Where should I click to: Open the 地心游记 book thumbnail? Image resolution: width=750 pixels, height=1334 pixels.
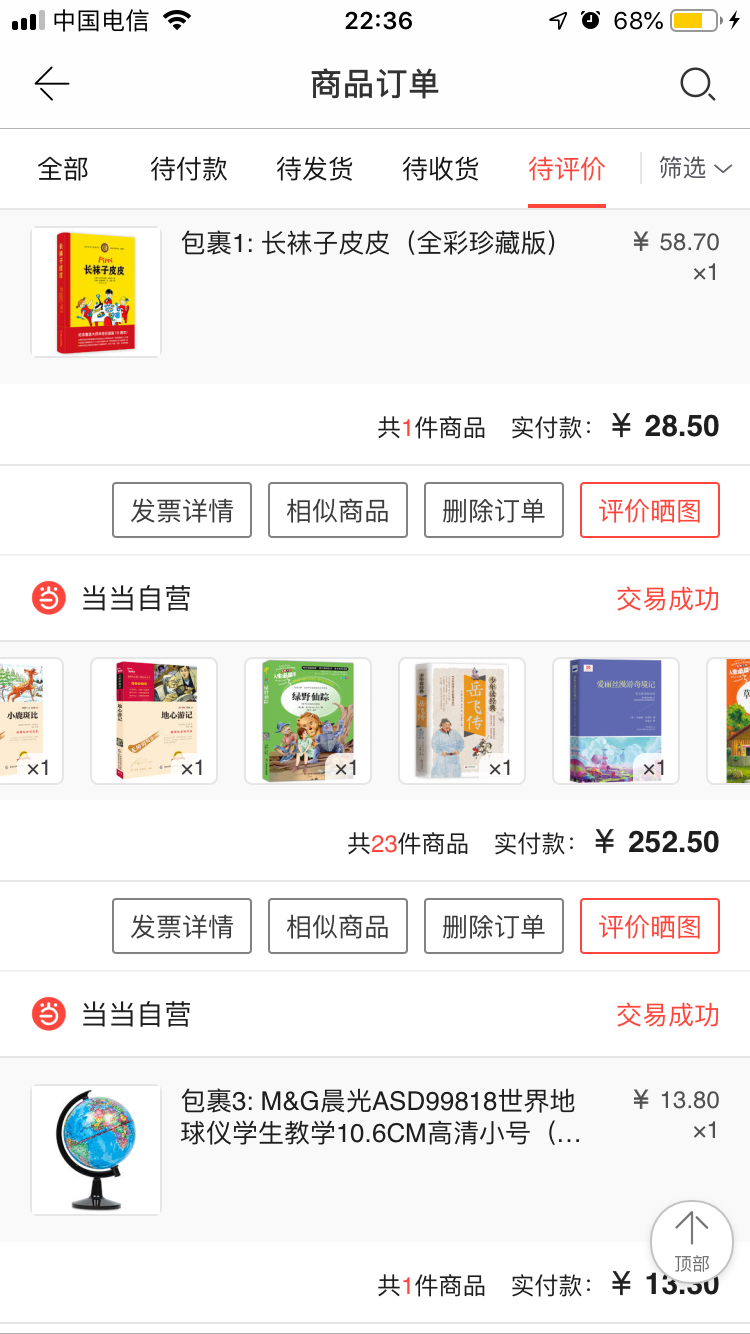click(154, 720)
